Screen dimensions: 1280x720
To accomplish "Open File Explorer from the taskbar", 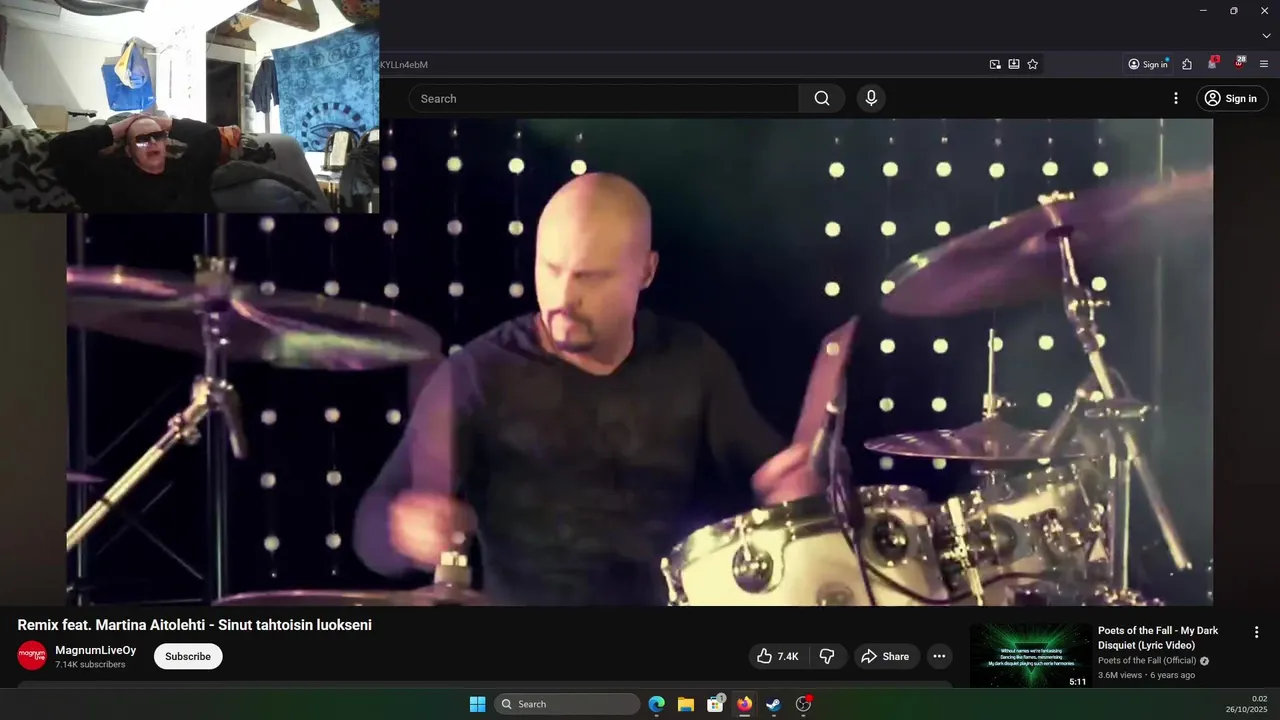I will (686, 704).
